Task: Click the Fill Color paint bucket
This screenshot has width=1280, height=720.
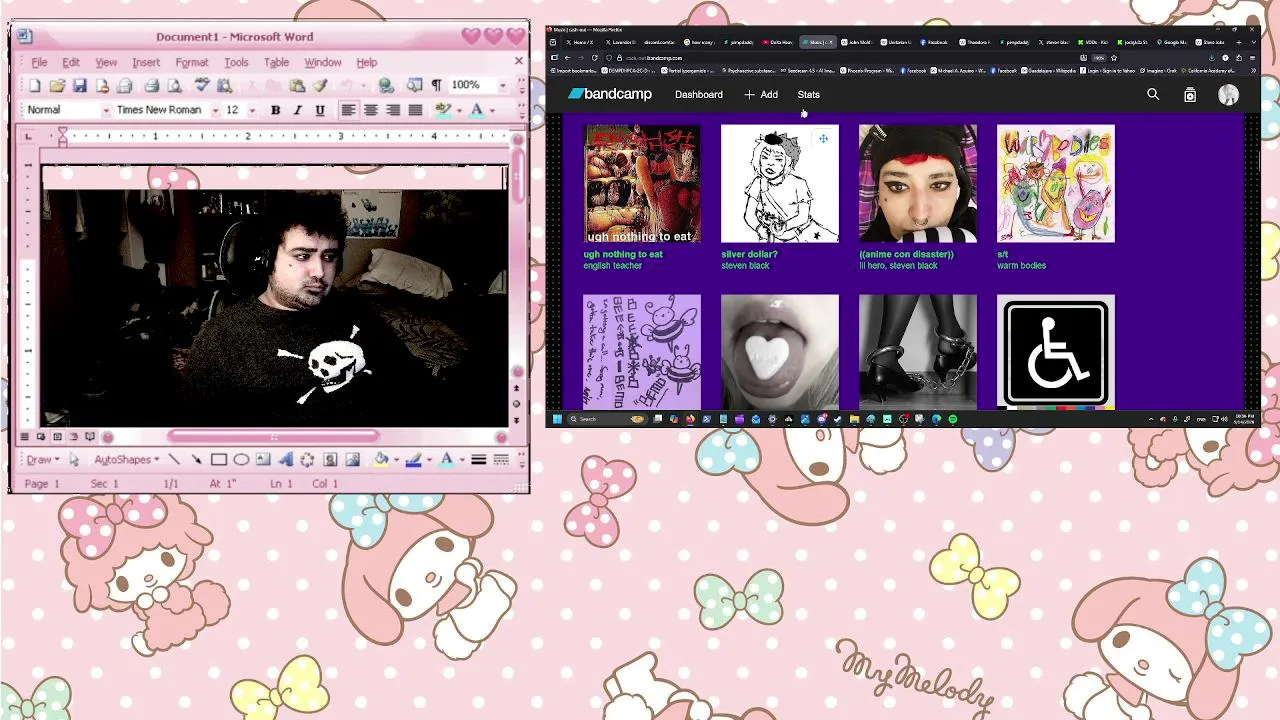Action: (x=381, y=460)
